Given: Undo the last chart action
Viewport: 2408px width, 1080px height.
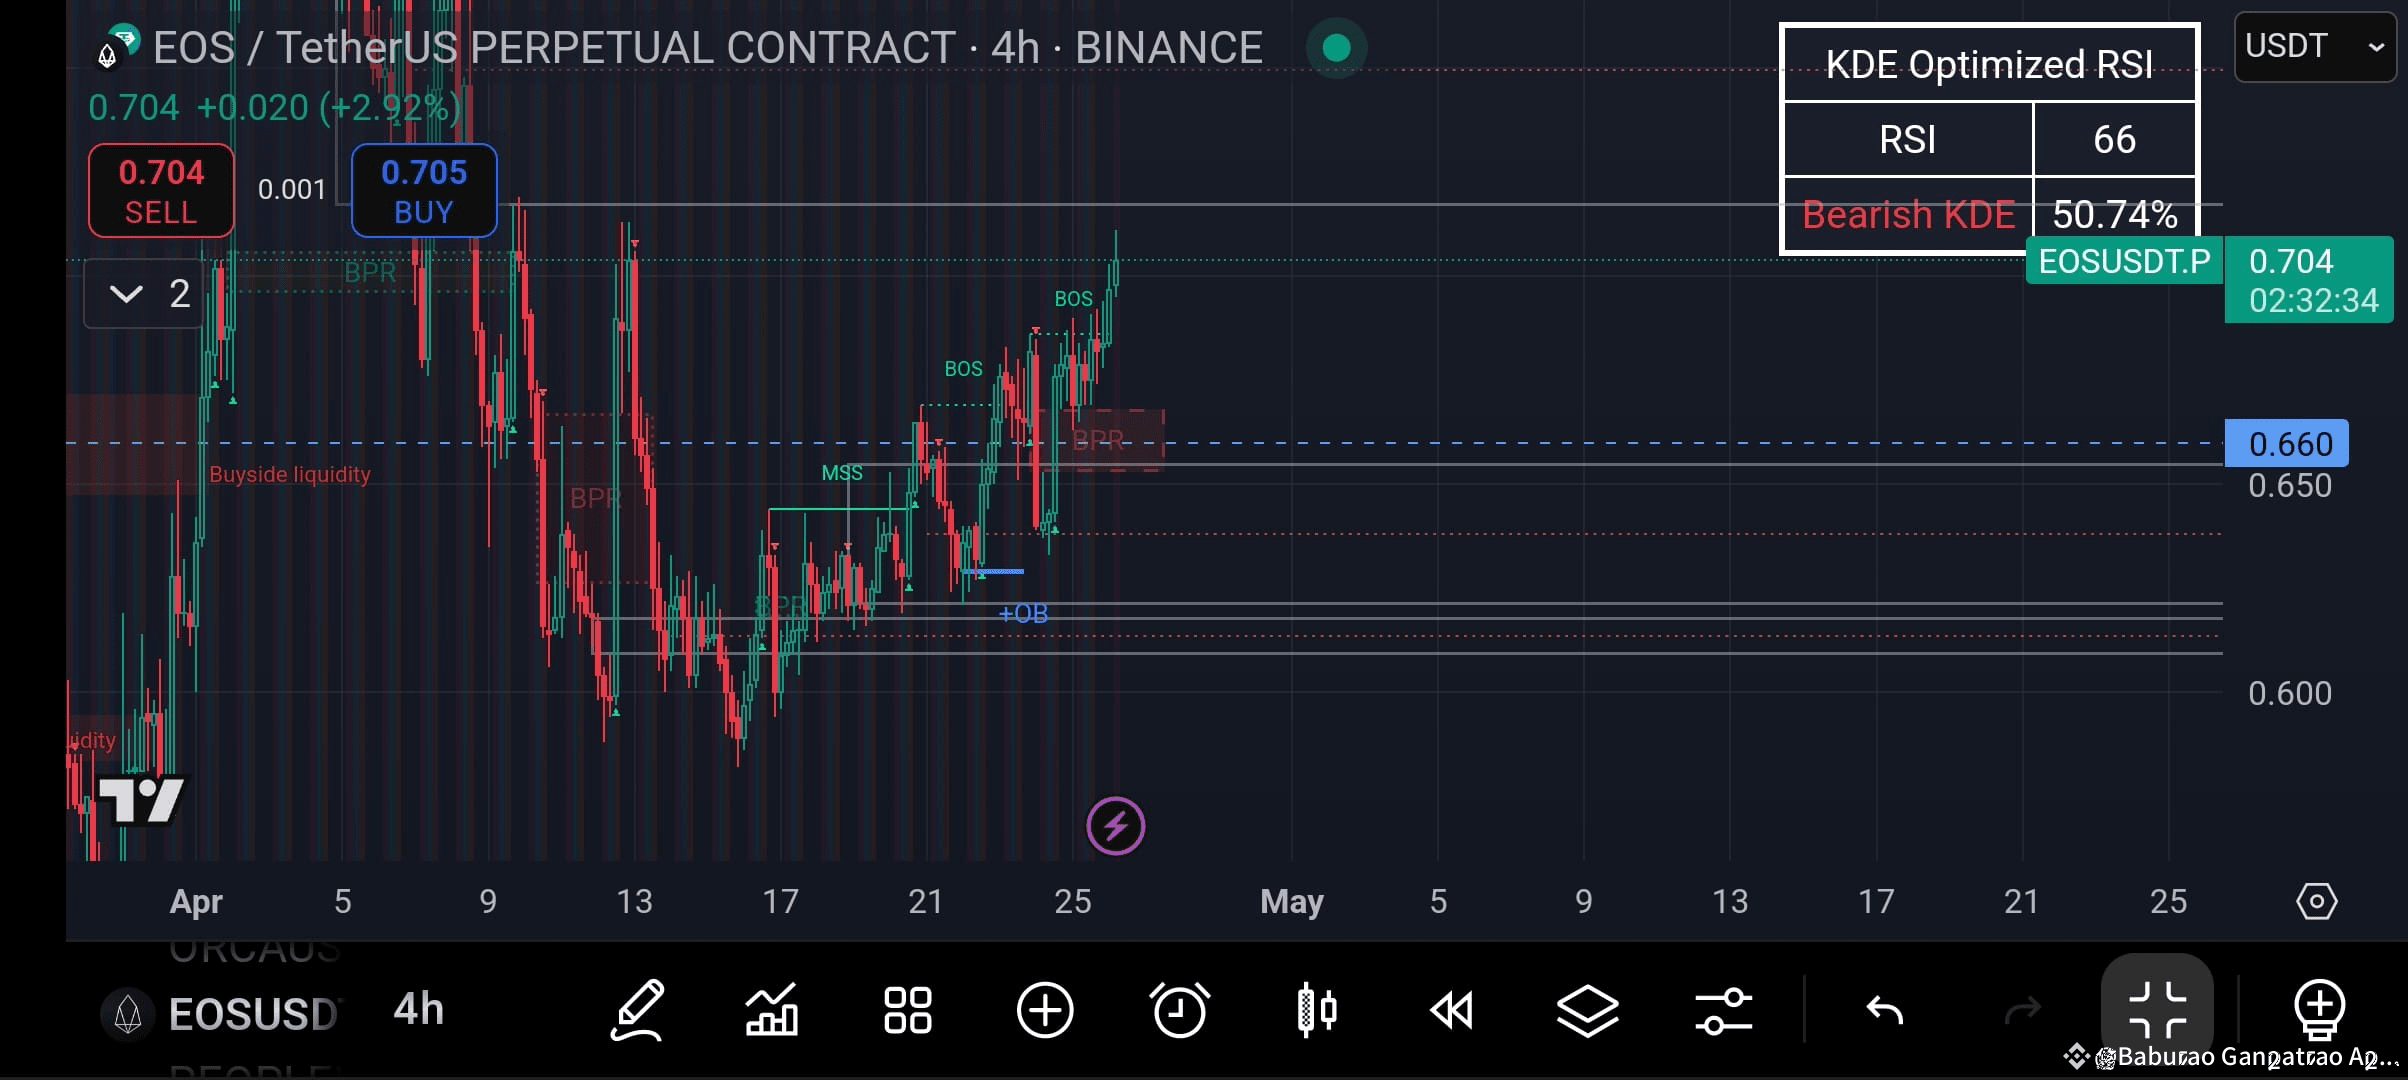Looking at the screenshot, I should (1886, 1010).
